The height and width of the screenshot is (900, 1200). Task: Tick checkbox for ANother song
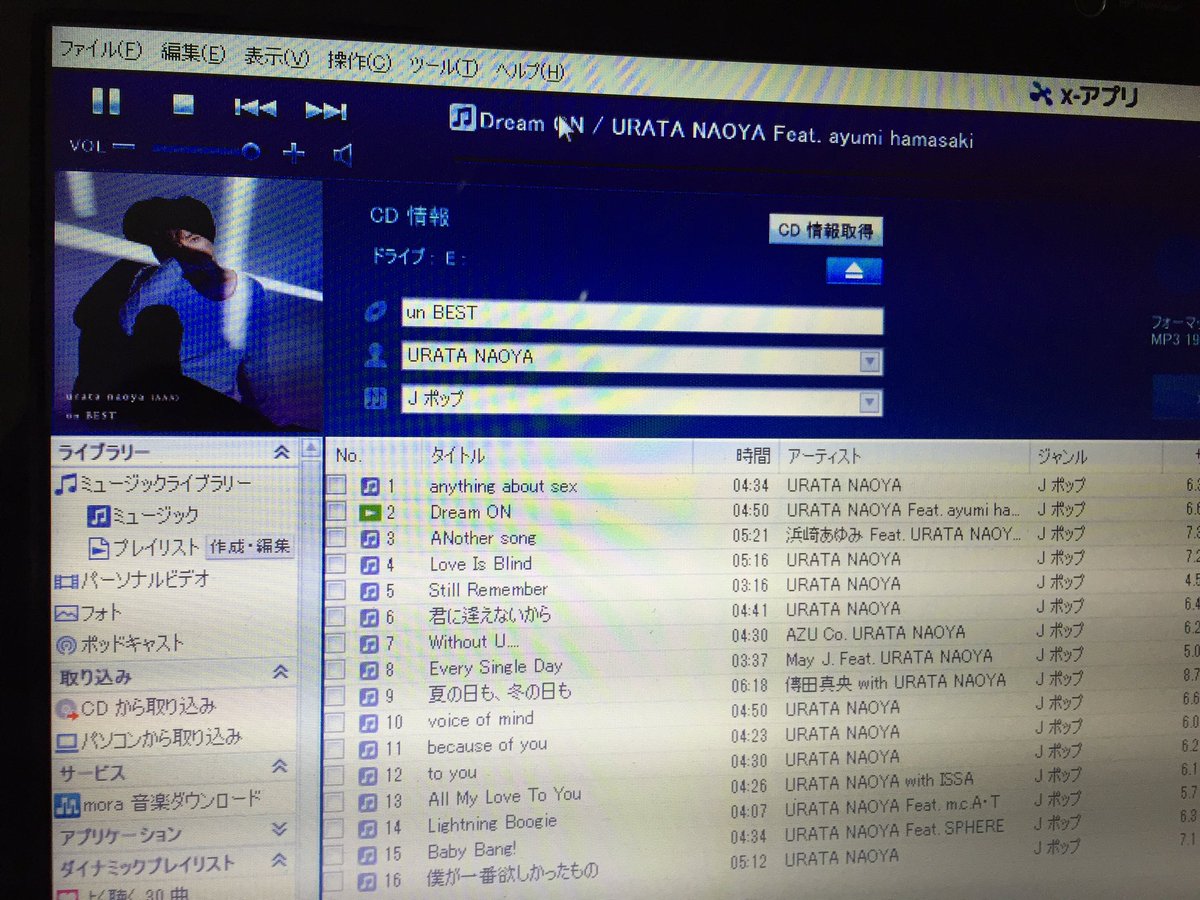[x=337, y=538]
